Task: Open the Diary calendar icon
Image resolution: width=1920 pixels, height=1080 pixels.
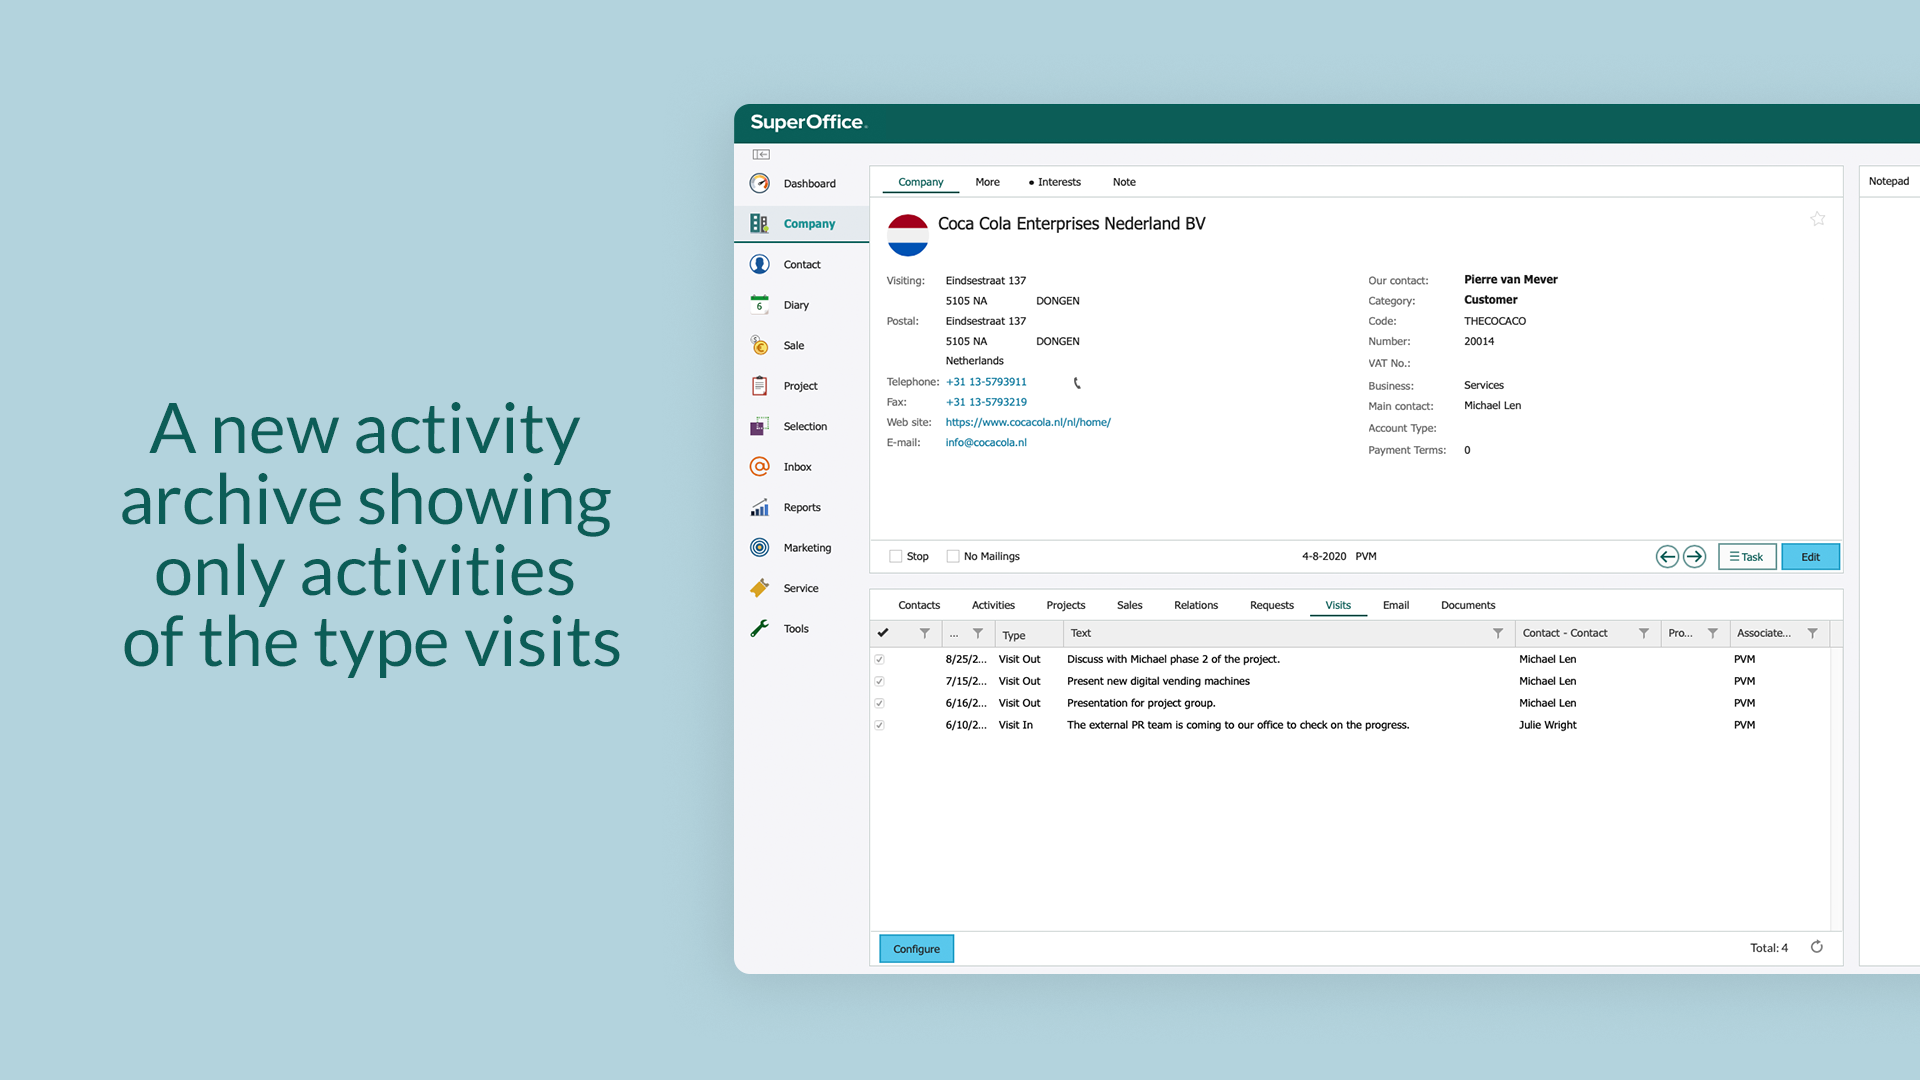Action: click(760, 305)
